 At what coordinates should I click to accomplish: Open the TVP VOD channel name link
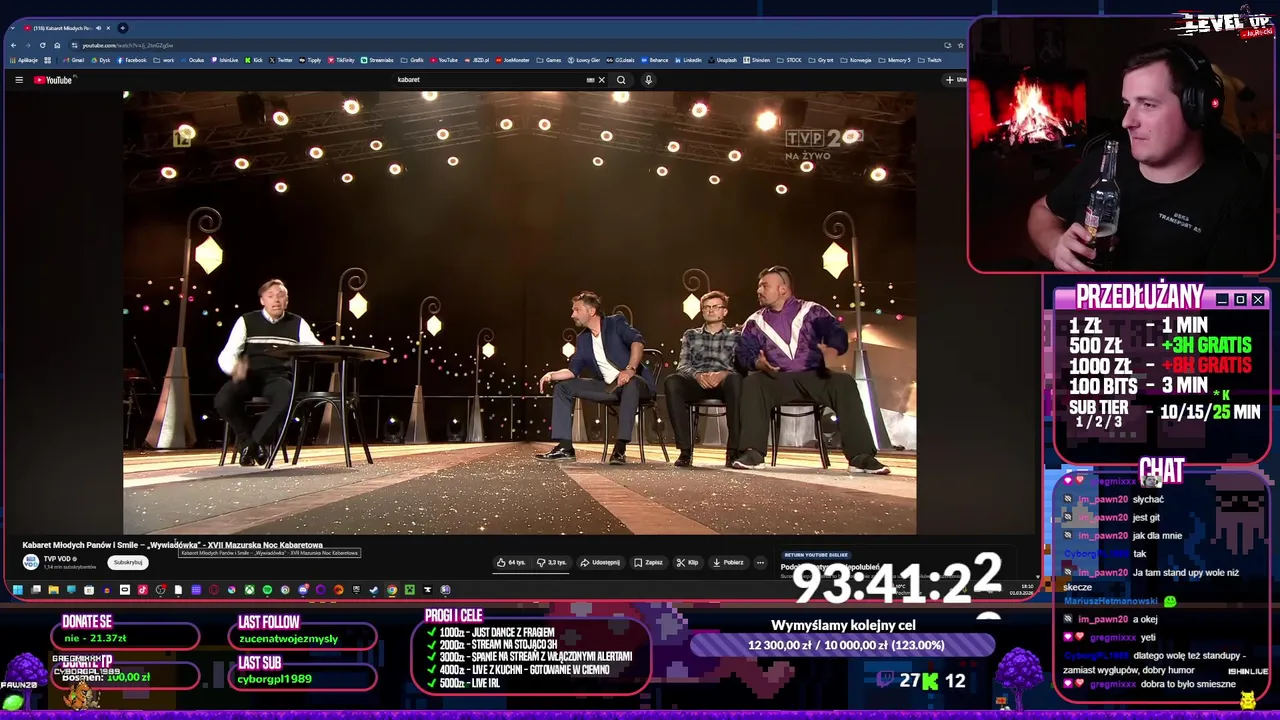(57, 559)
